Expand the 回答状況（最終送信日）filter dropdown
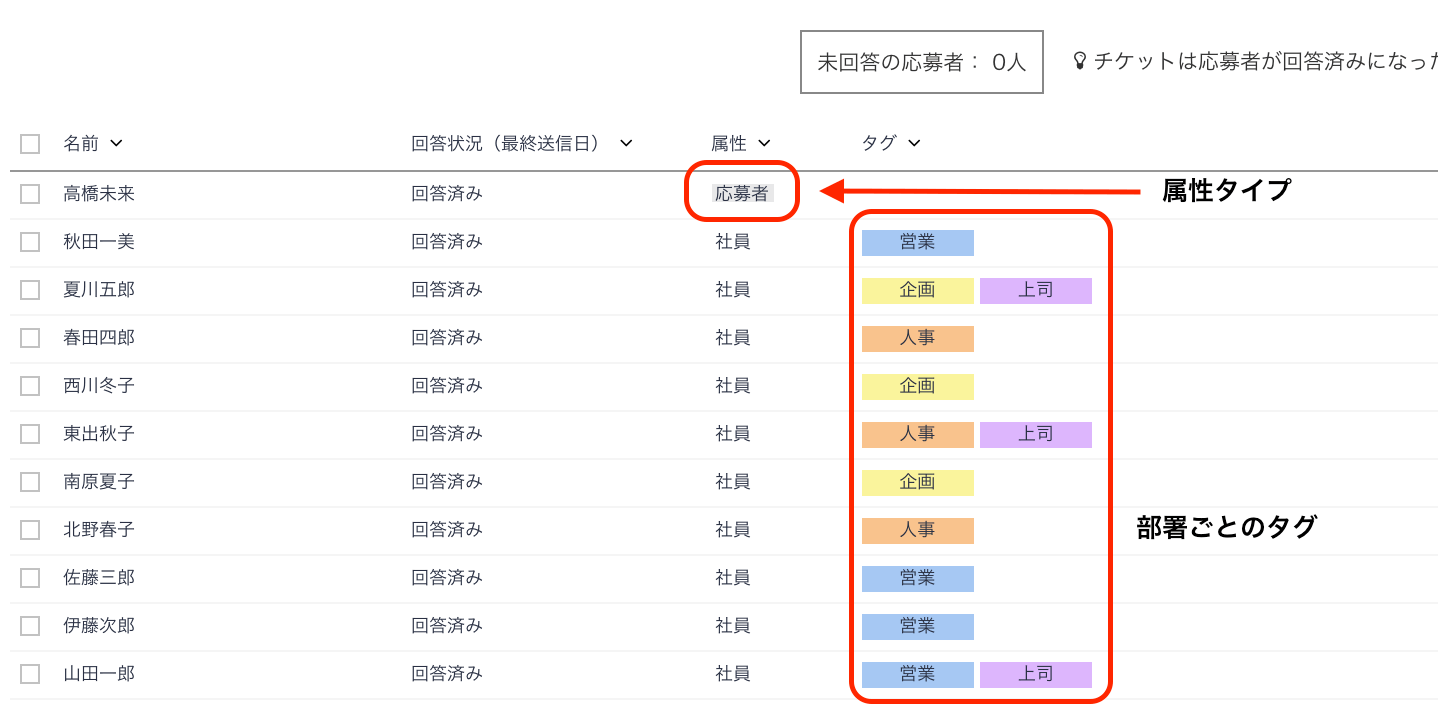This screenshot has height=716, width=1438. (x=626, y=143)
